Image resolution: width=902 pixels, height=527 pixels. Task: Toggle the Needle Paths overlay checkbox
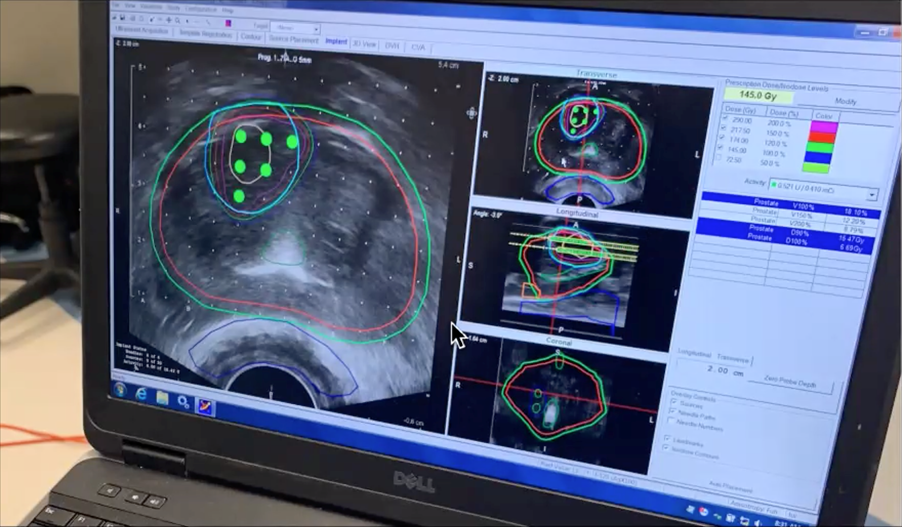pyautogui.click(x=673, y=409)
